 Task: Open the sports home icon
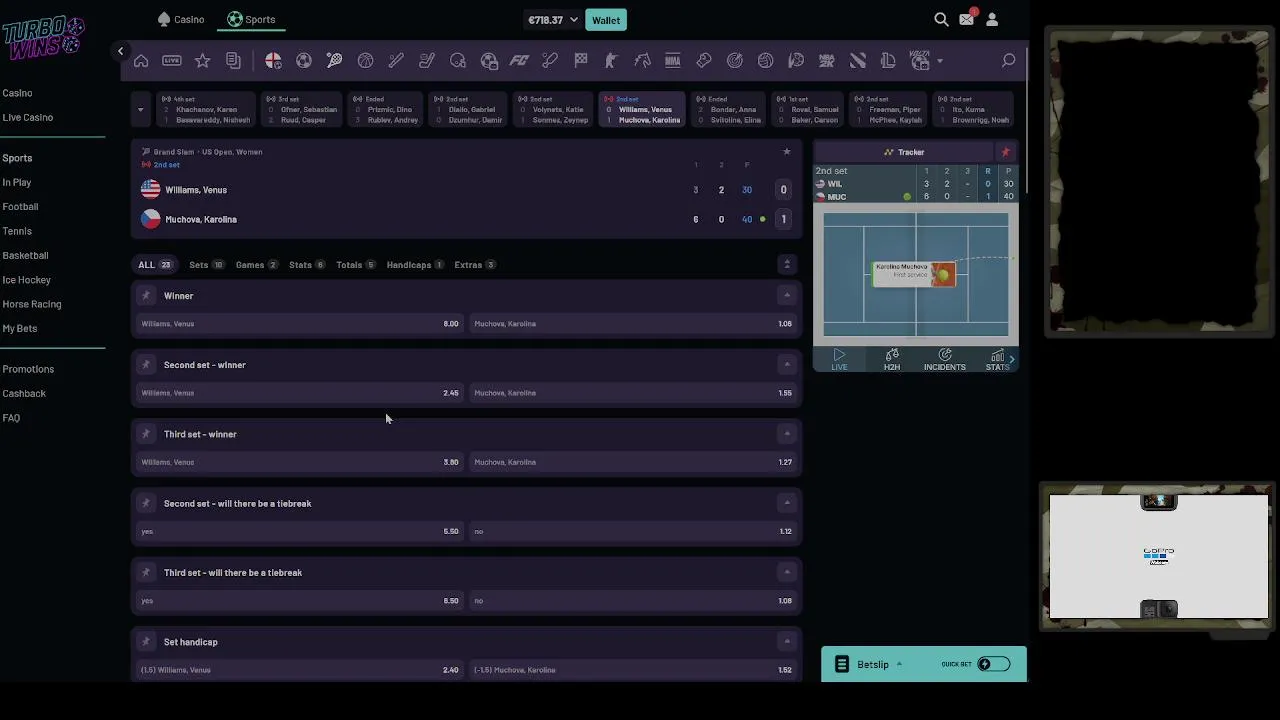(141, 61)
